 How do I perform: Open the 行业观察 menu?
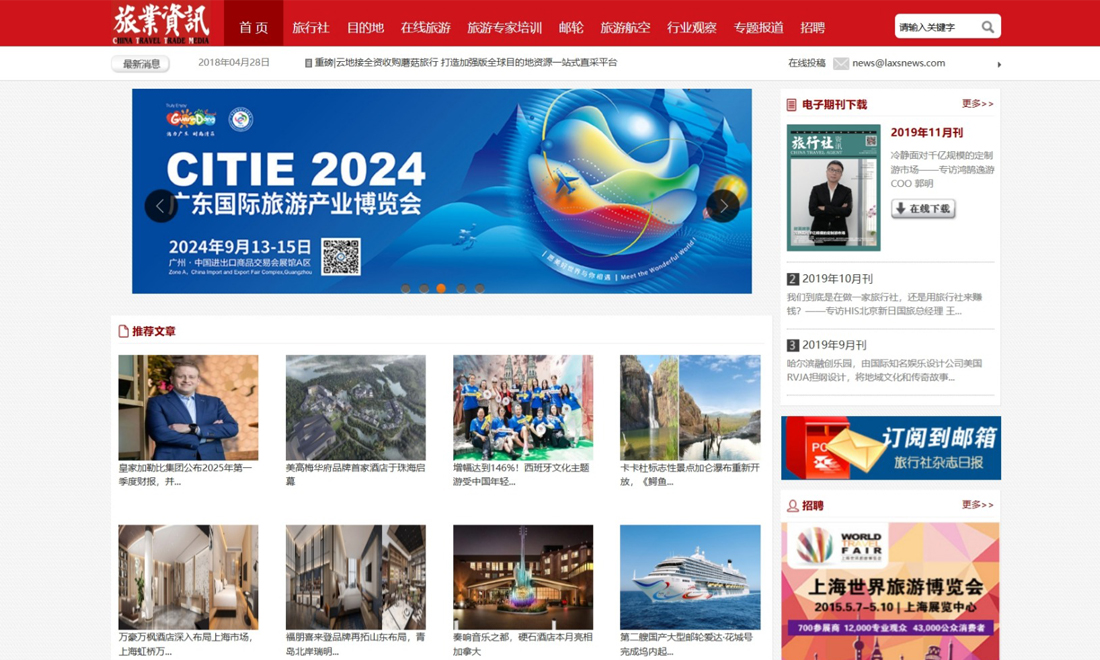pos(692,28)
